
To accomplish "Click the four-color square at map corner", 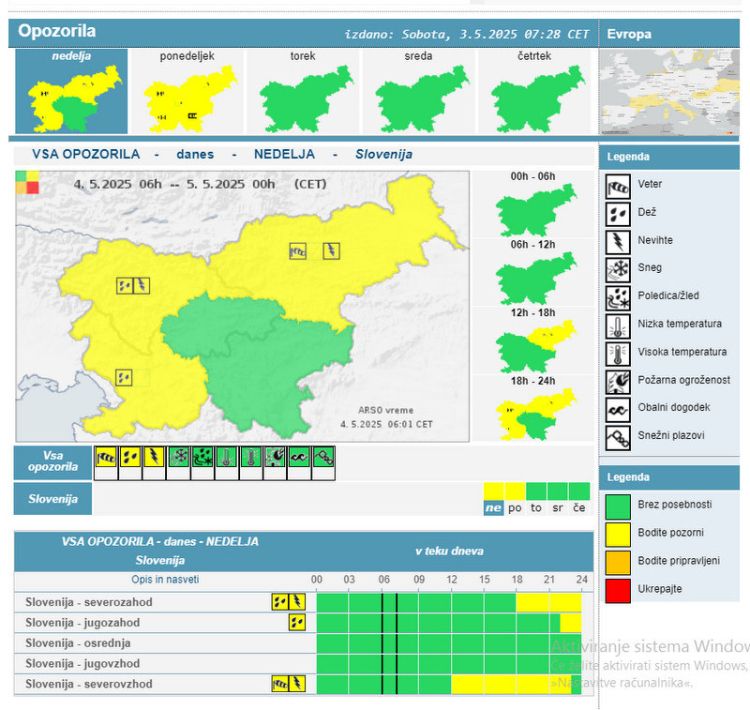I will [x=27, y=182].
